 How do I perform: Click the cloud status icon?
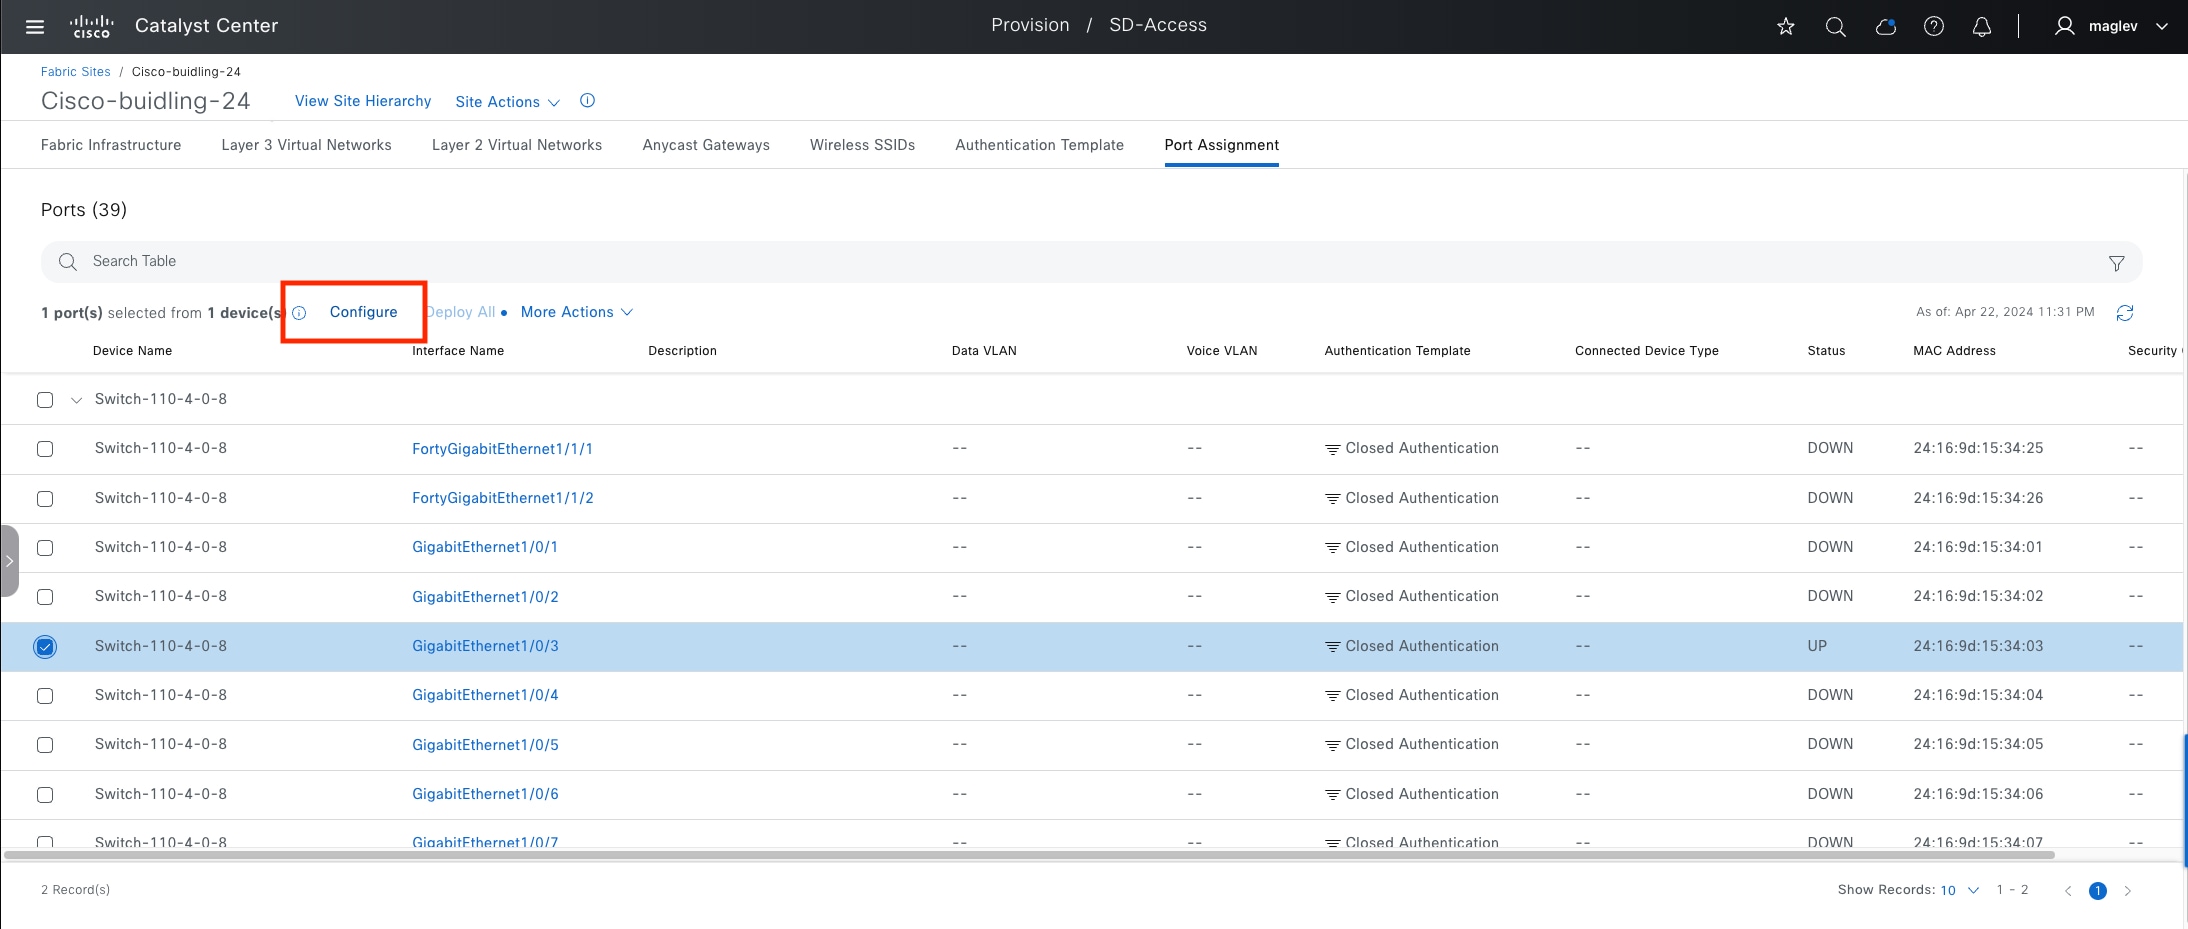pyautogui.click(x=1885, y=27)
